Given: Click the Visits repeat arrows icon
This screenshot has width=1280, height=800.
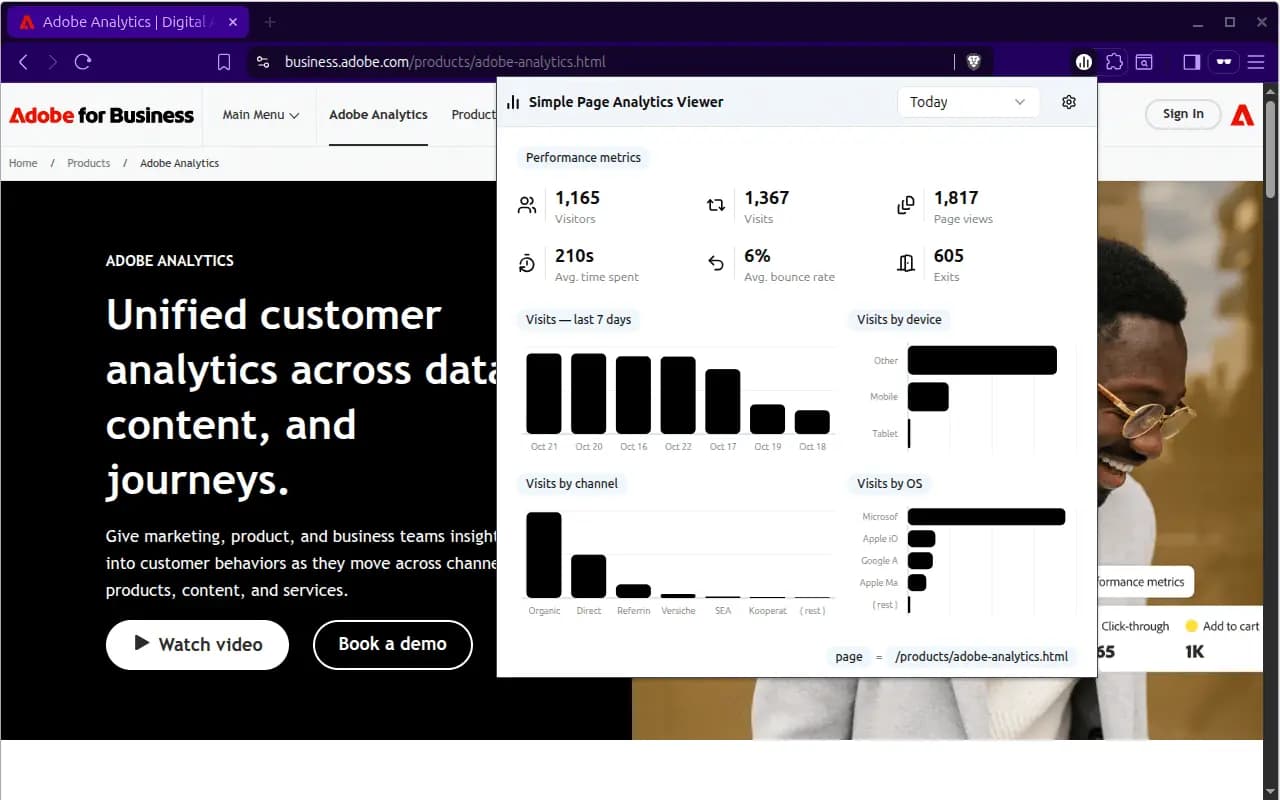Looking at the screenshot, I should (x=716, y=204).
